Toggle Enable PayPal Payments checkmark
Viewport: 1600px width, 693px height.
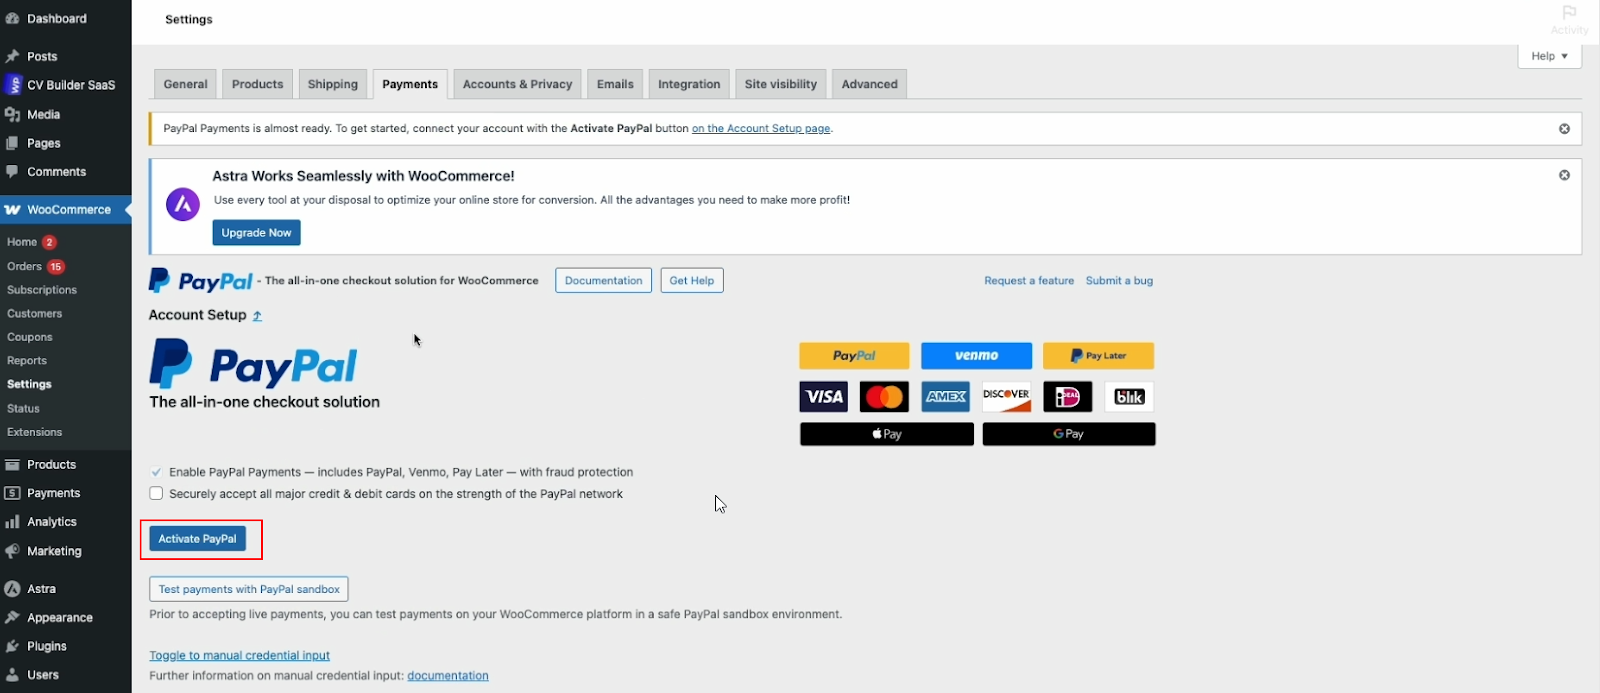(156, 472)
